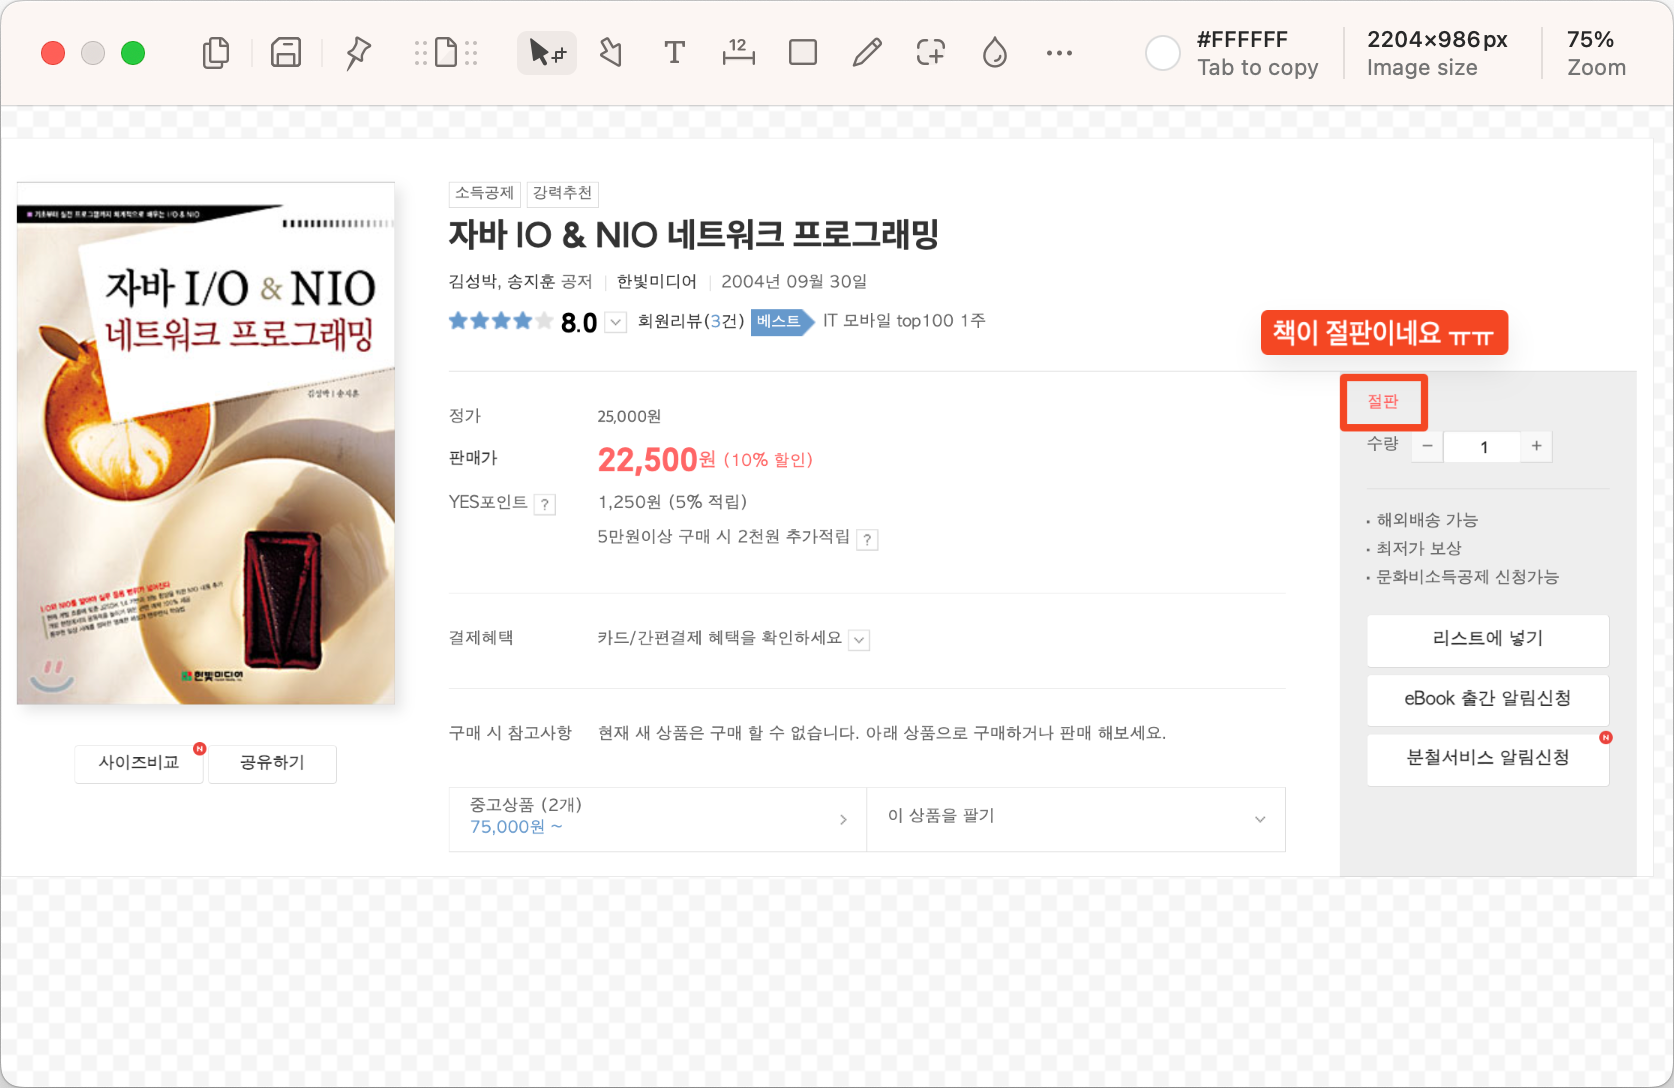Select the pencil drawing tool
The height and width of the screenshot is (1088, 1674).
[867, 53]
